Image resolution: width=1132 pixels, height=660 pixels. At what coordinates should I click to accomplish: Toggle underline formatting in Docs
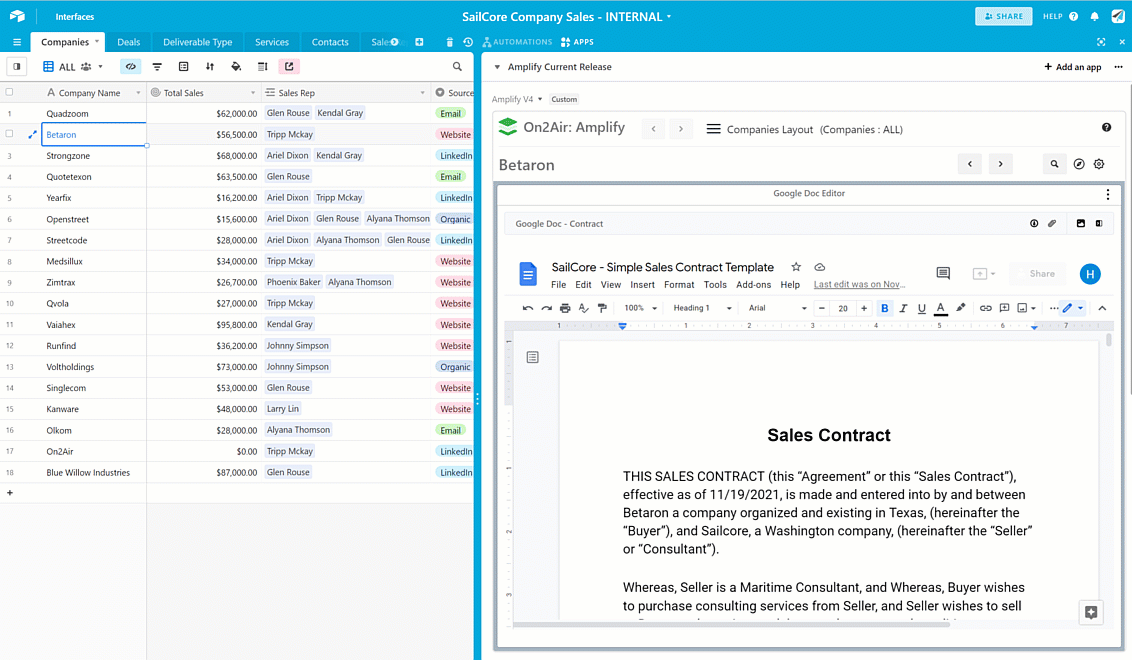tap(921, 308)
